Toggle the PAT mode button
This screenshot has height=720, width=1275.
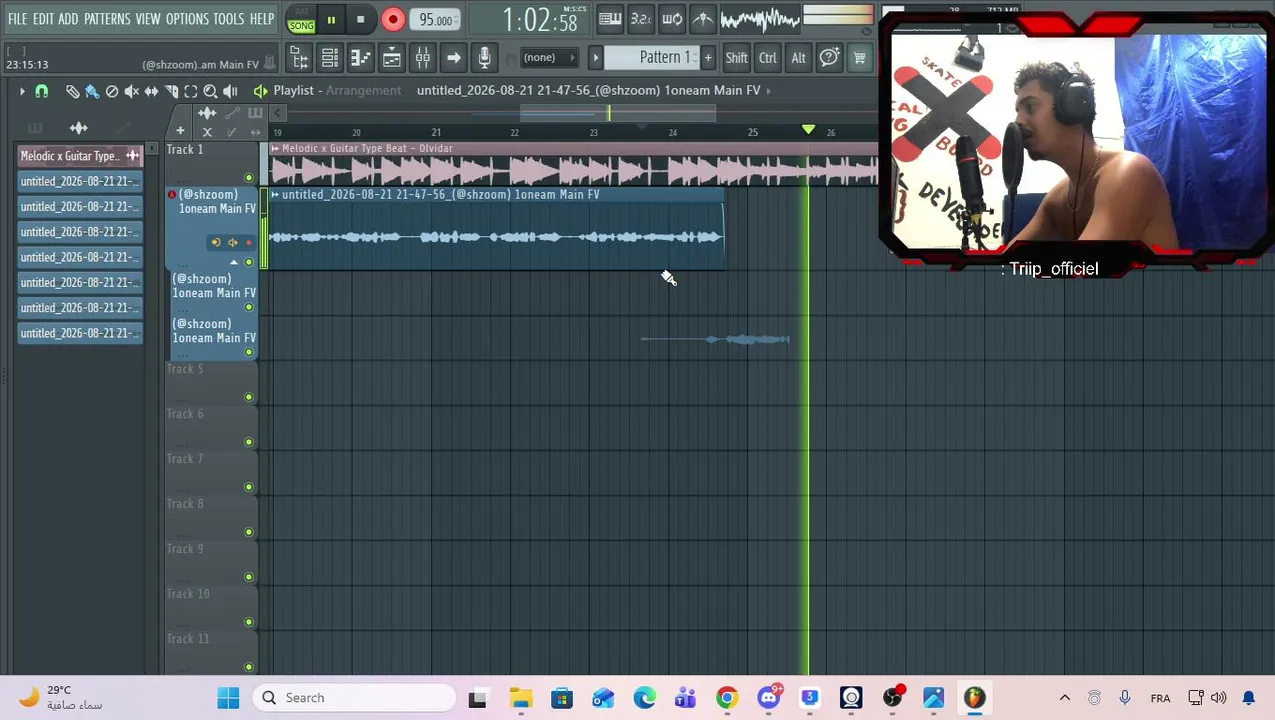pos(301,13)
